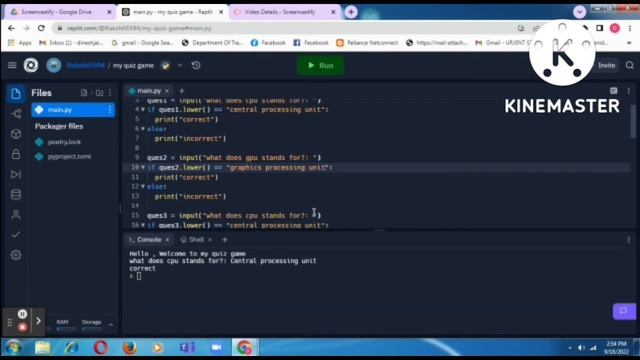Open File Explorer from the taskbar

pyautogui.click(x=42, y=347)
